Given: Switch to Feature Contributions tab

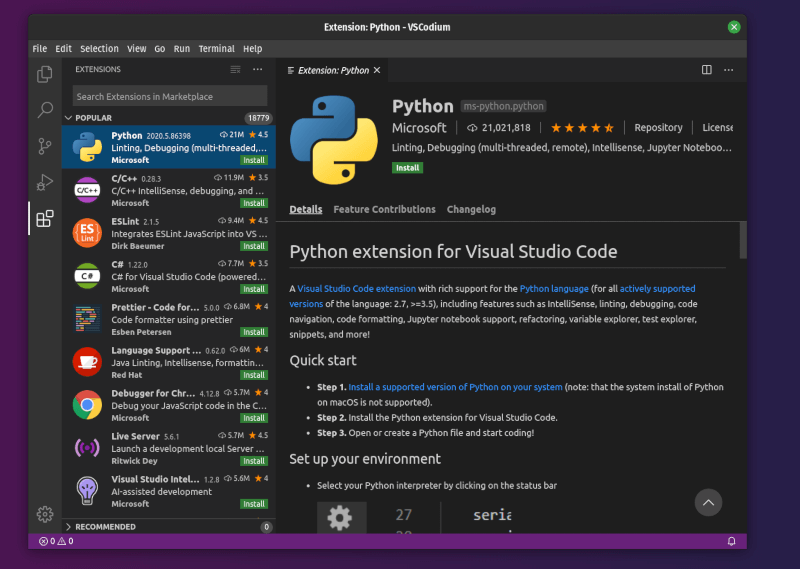Looking at the screenshot, I should point(384,209).
